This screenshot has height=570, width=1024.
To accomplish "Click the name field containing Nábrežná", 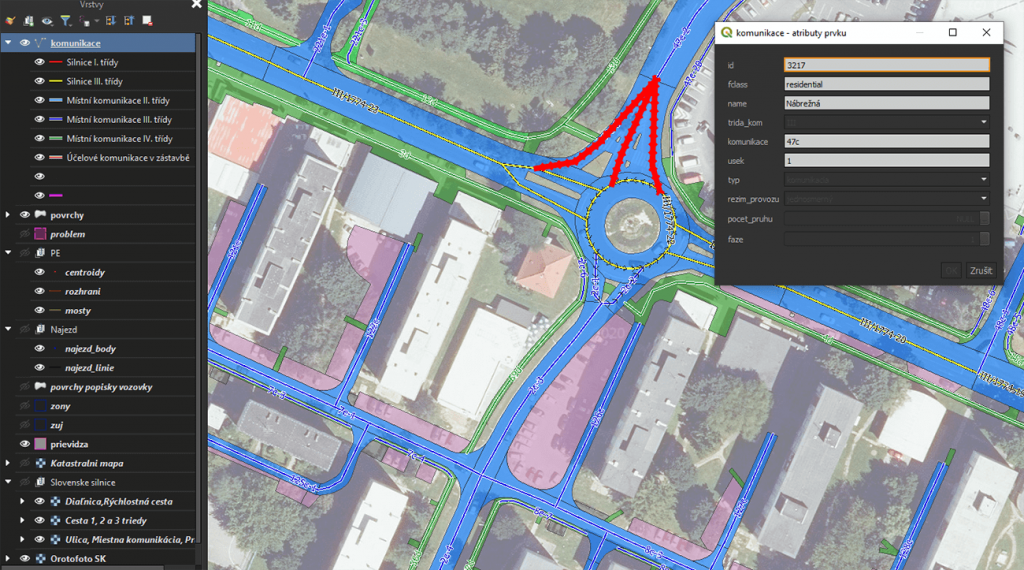I will tap(886, 103).
